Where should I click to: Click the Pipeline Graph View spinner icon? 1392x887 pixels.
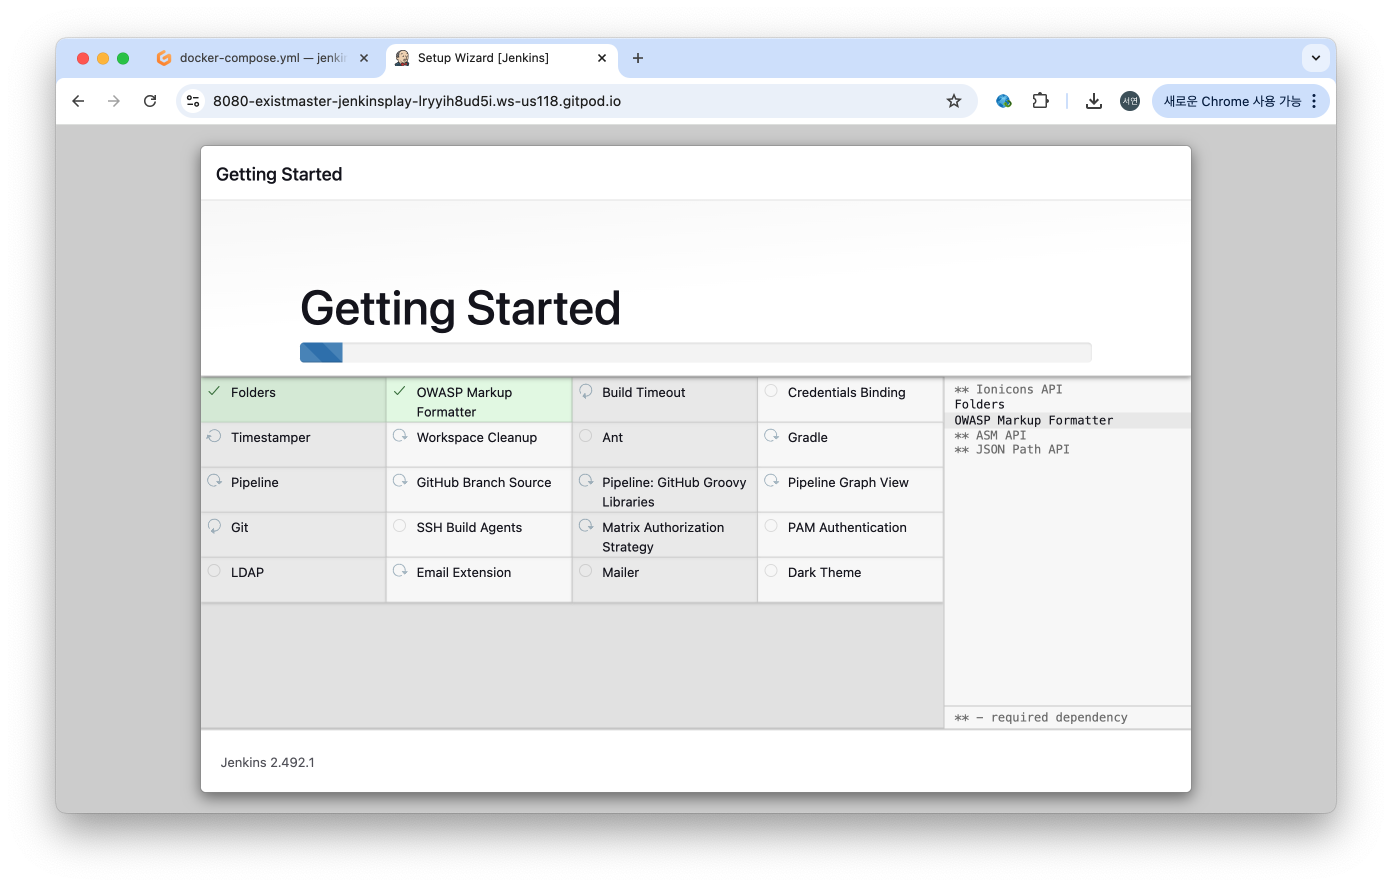click(x=771, y=481)
